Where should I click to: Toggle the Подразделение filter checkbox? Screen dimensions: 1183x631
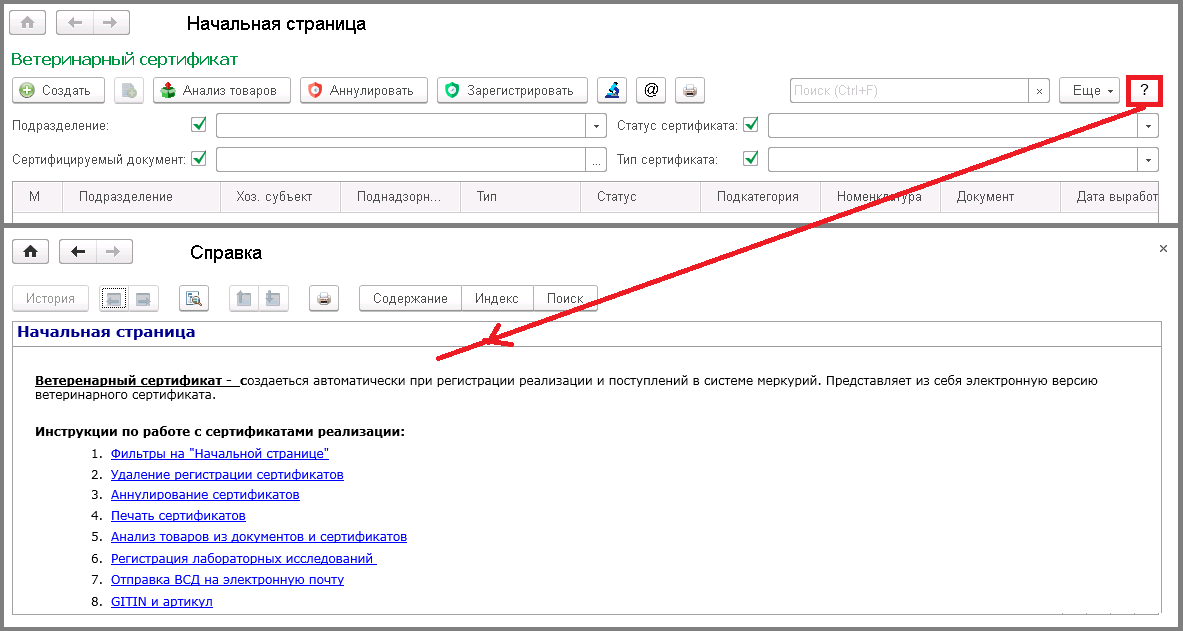(199, 125)
